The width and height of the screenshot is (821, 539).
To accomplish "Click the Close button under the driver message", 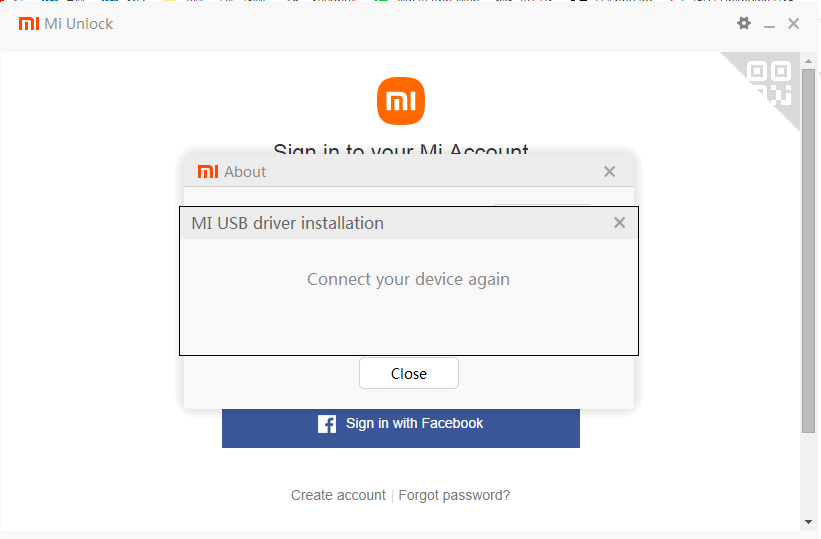I will tap(409, 373).
